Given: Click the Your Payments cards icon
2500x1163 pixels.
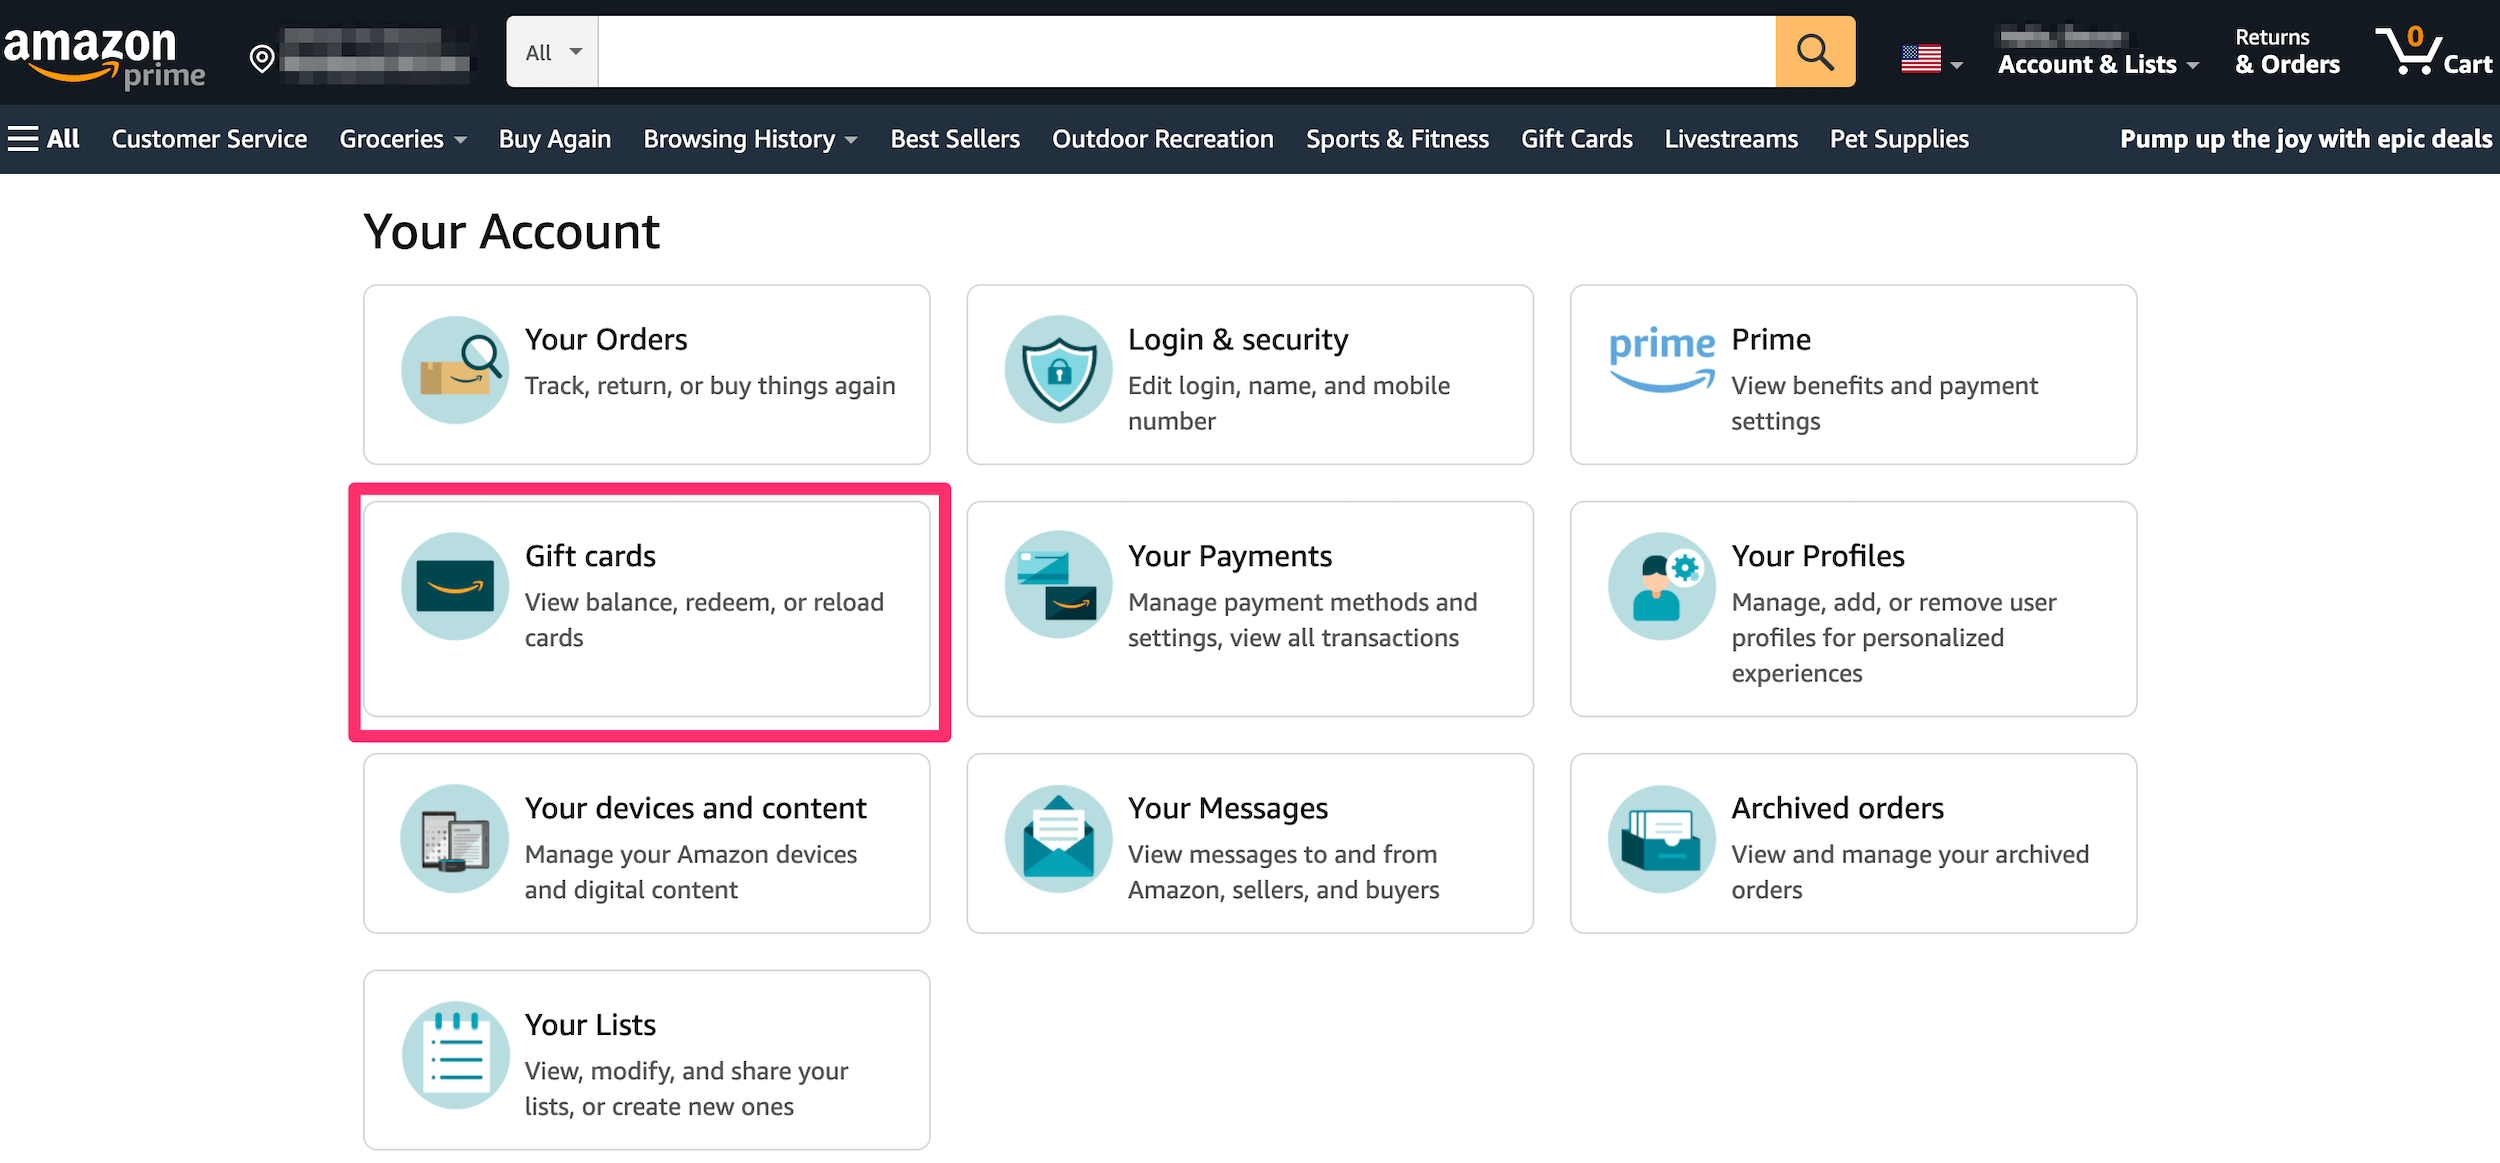Looking at the screenshot, I should tap(1058, 586).
